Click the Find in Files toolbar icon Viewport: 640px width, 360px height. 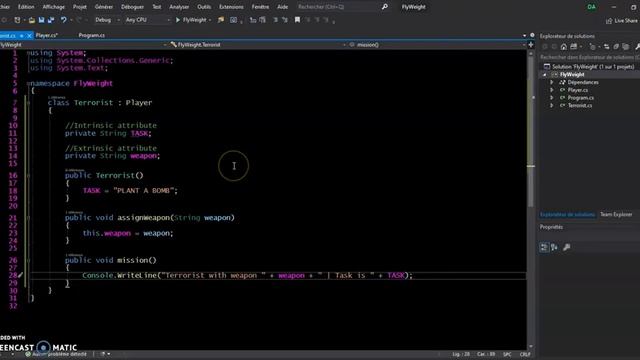tap(221, 20)
